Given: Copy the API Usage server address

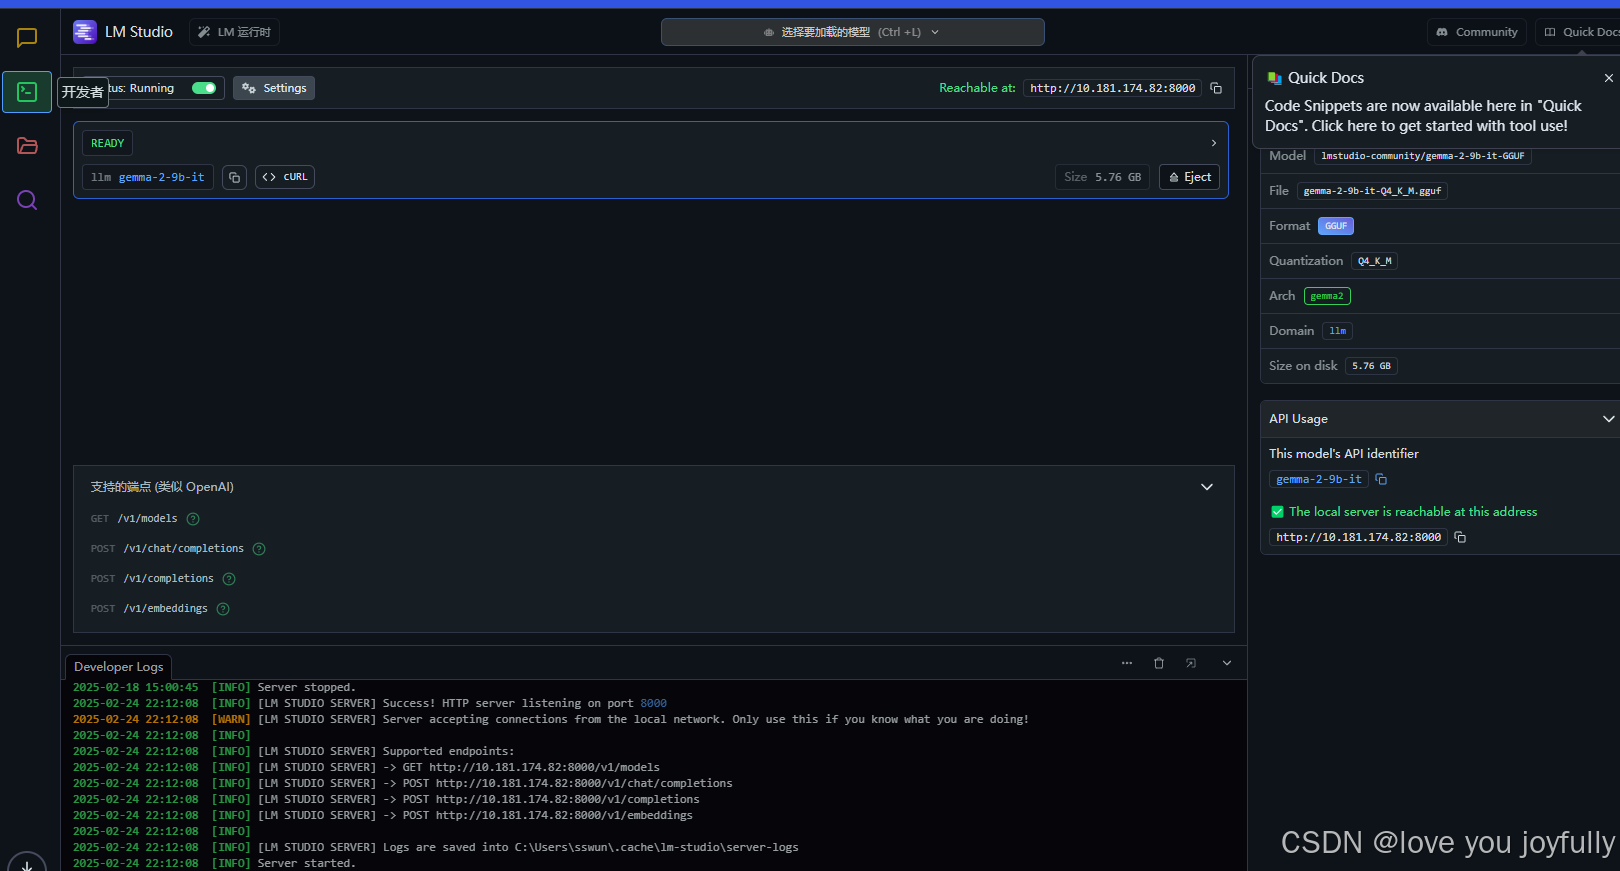Looking at the screenshot, I should click(1460, 538).
